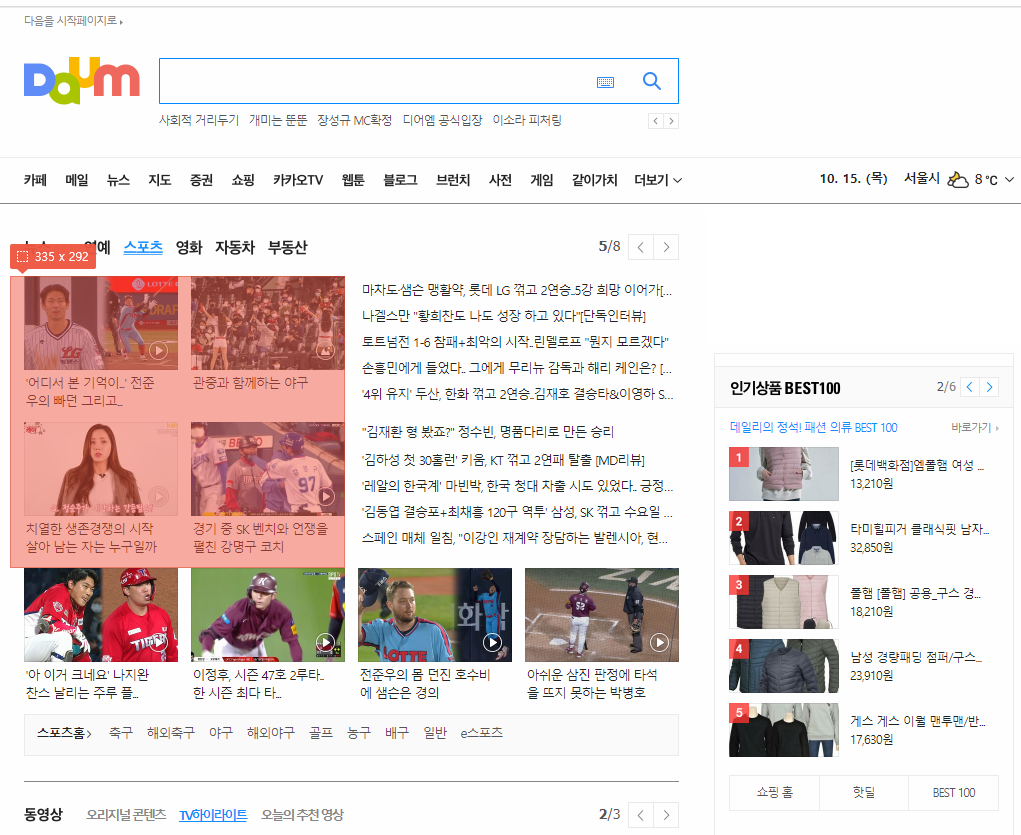Open 데일리의 정석 패션 의류 BEST 100 link
This screenshot has width=1021, height=835.
pyautogui.click(x=813, y=427)
